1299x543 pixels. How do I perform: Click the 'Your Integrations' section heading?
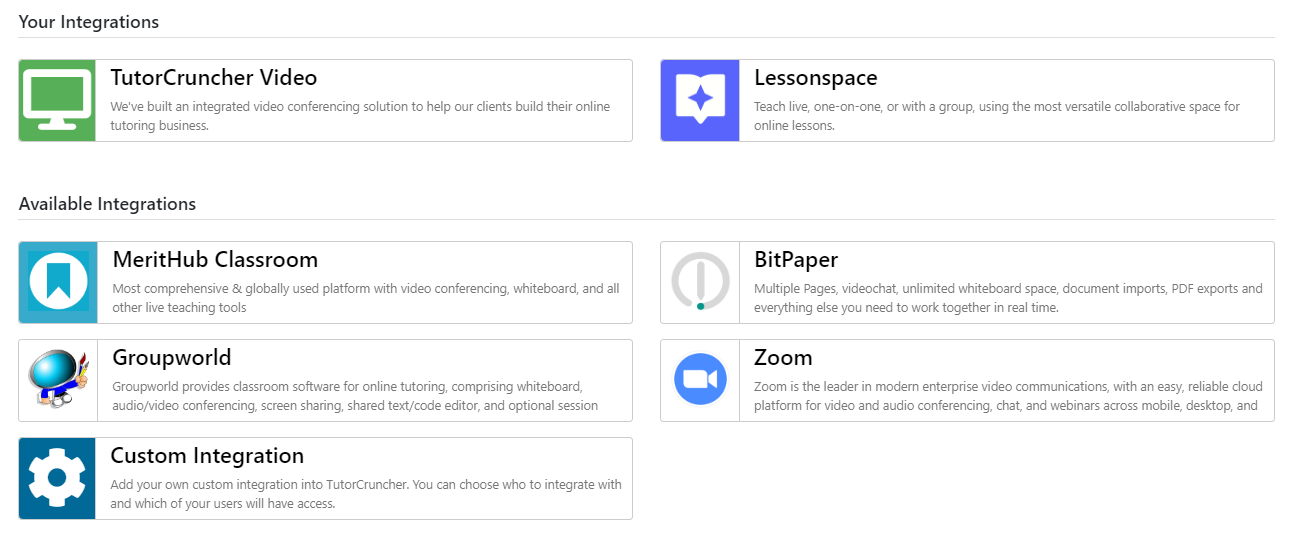click(x=89, y=22)
